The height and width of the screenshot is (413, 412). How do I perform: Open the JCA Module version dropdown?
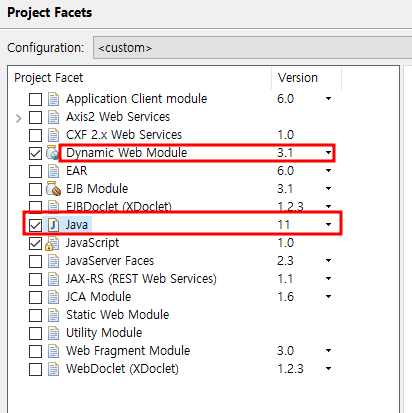(328, 297)
